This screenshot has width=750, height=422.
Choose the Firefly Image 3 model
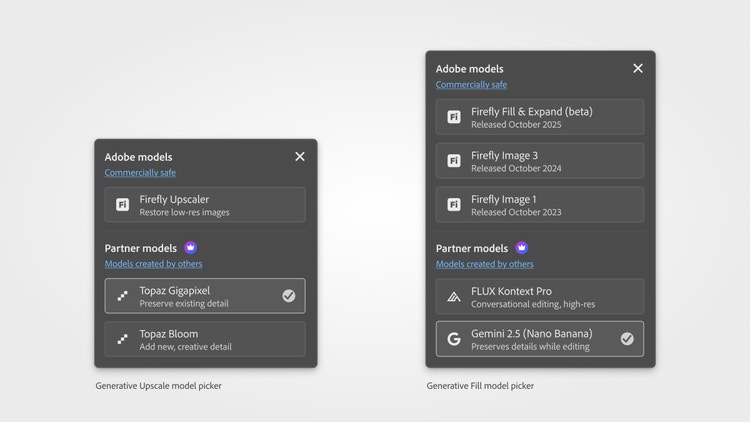540,161
